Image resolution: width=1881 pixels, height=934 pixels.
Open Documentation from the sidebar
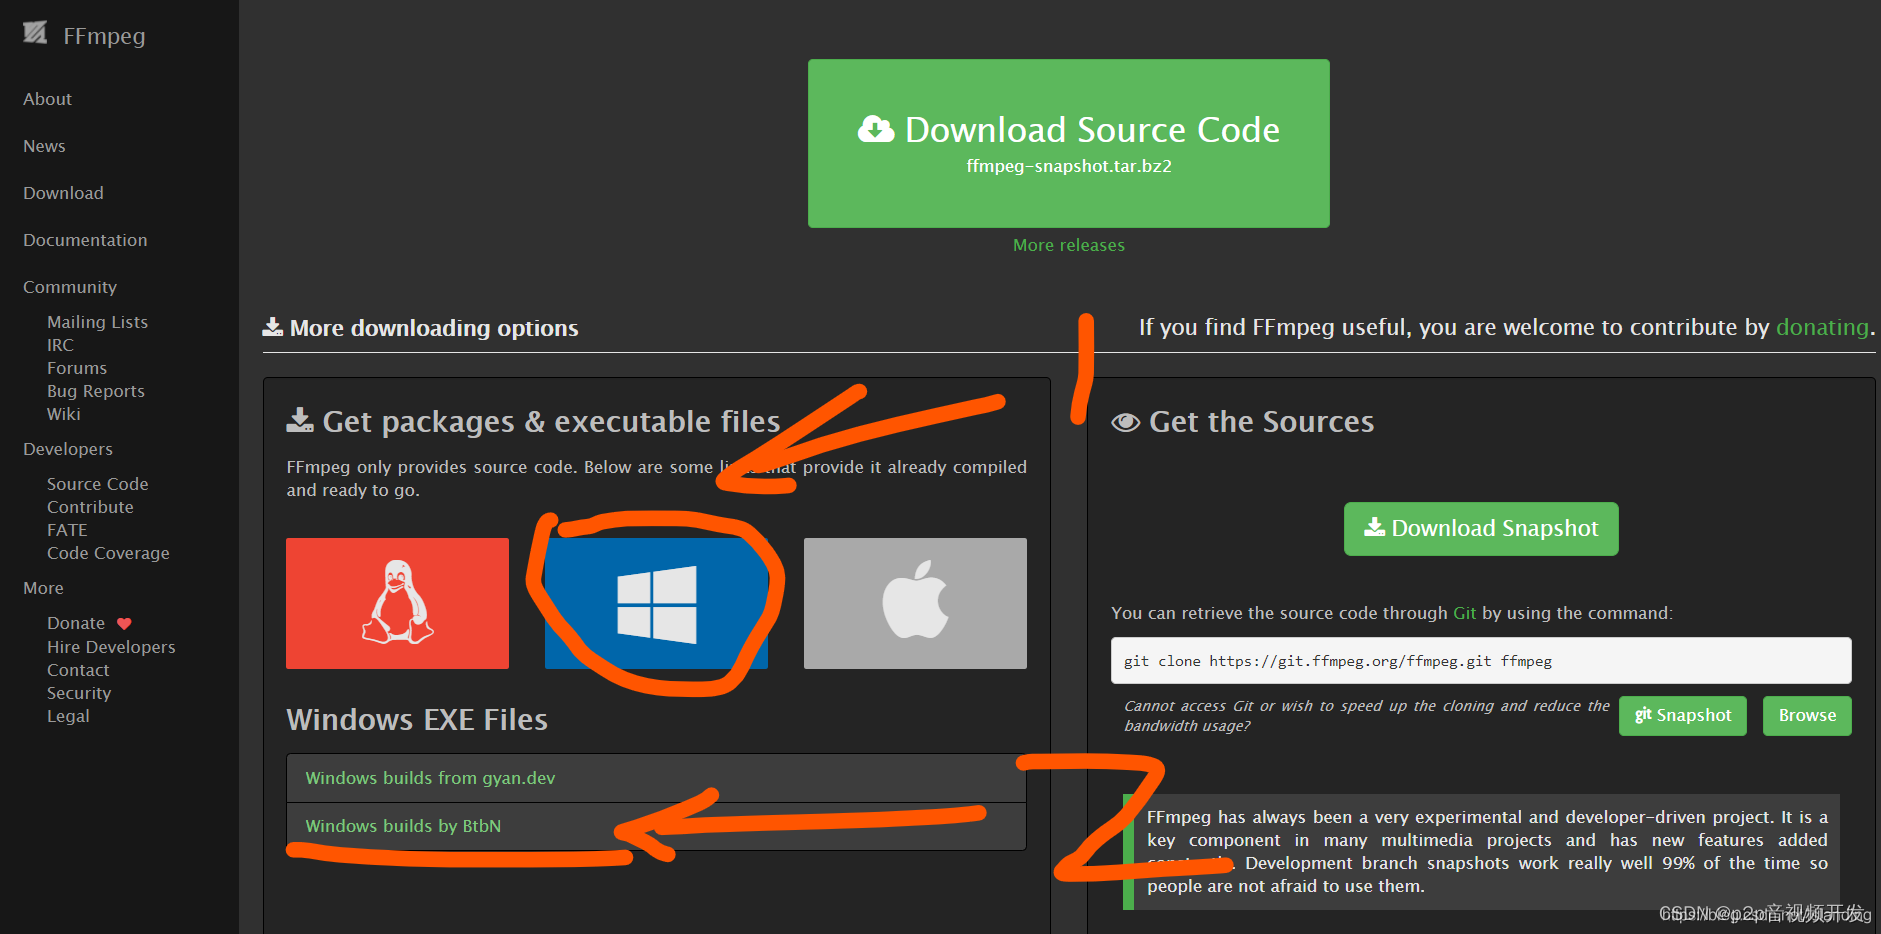(85, 240)
